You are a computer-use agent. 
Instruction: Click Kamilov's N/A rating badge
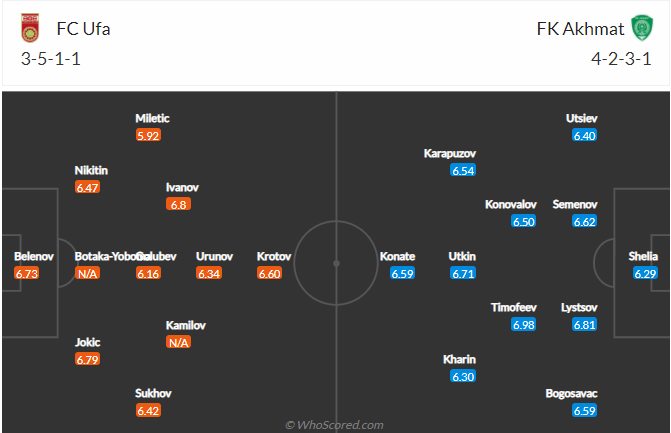click(178, 342)
